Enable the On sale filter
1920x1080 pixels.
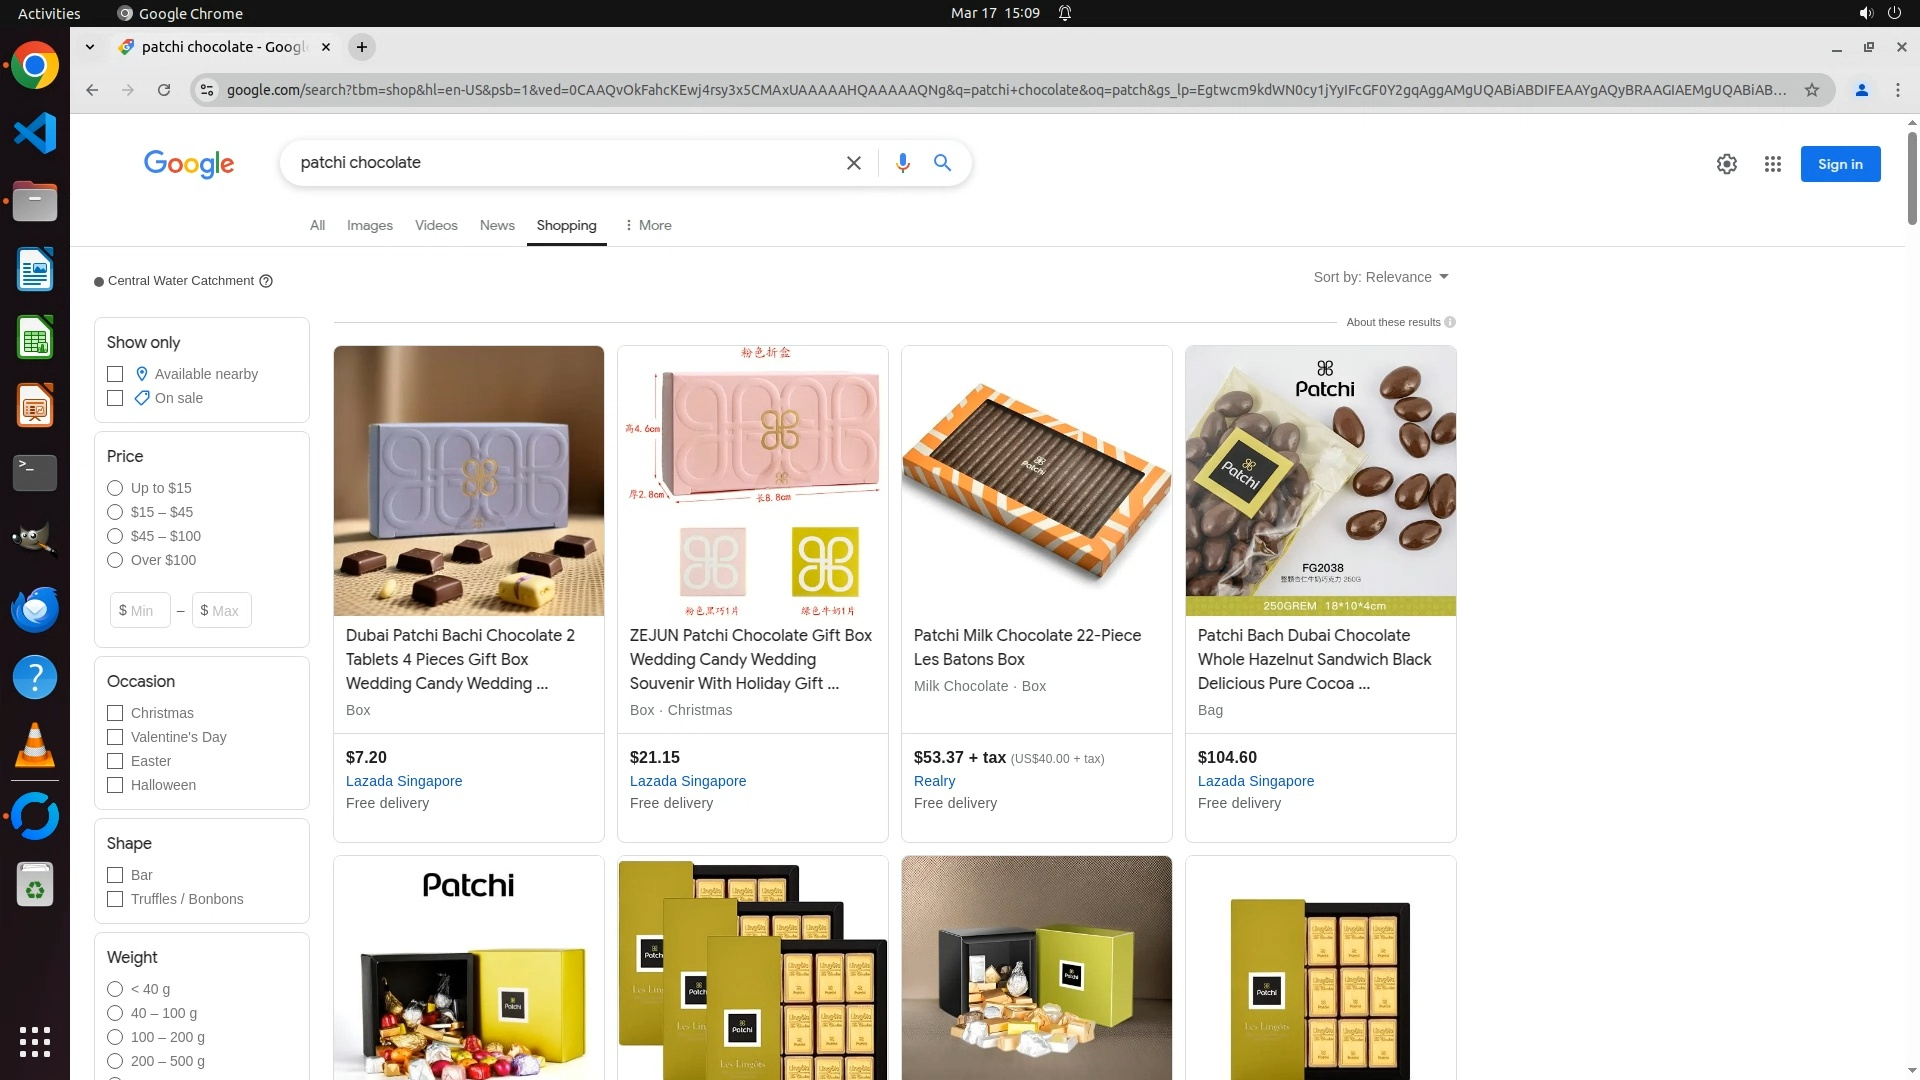115,398
